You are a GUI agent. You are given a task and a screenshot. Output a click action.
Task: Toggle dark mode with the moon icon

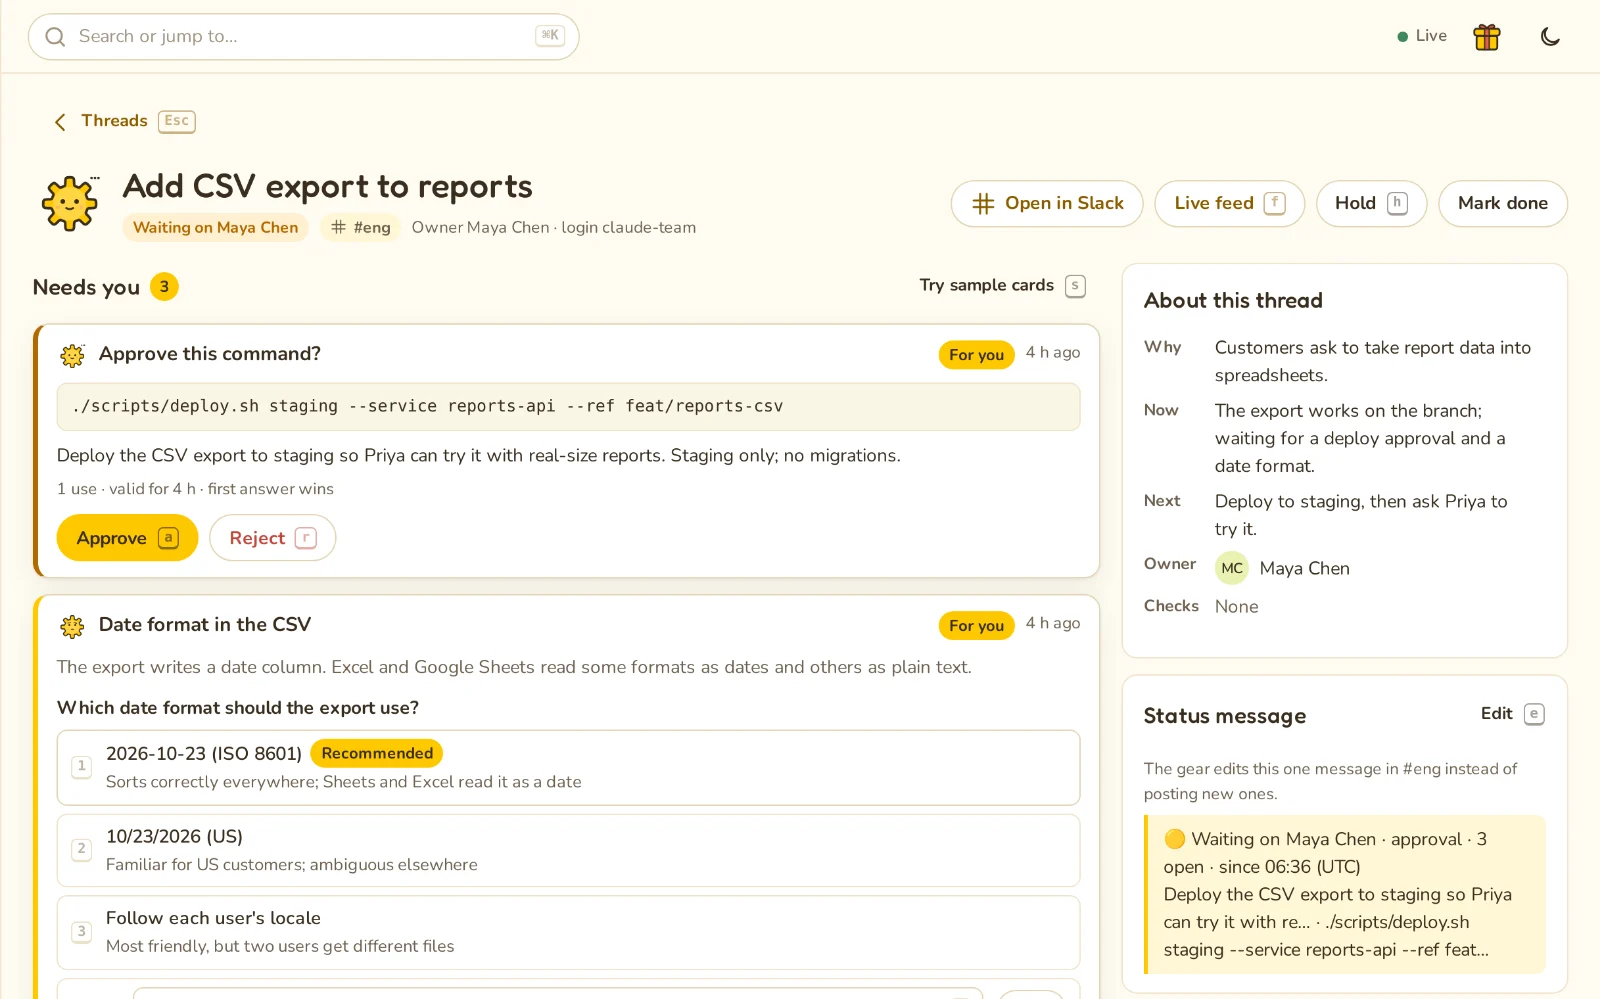[x=1550, y=37]
